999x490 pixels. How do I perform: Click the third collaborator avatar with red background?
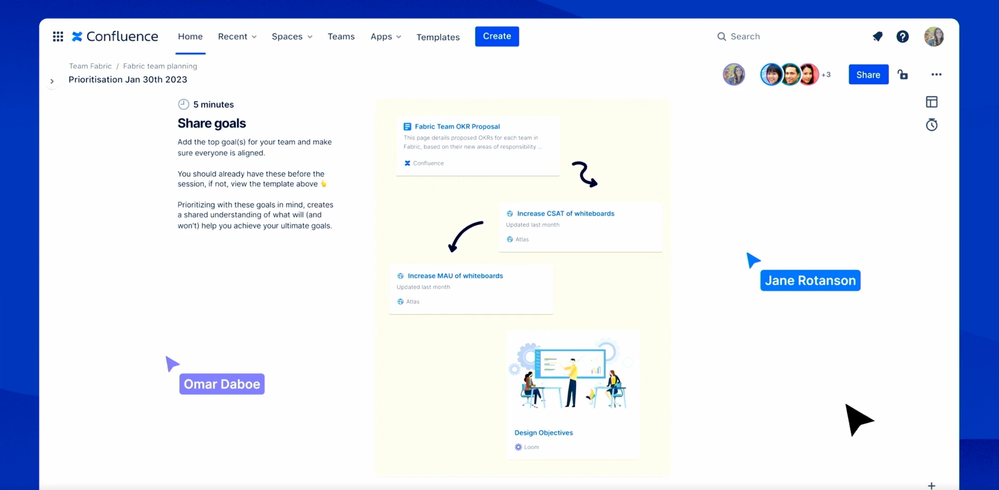(809, 75)
